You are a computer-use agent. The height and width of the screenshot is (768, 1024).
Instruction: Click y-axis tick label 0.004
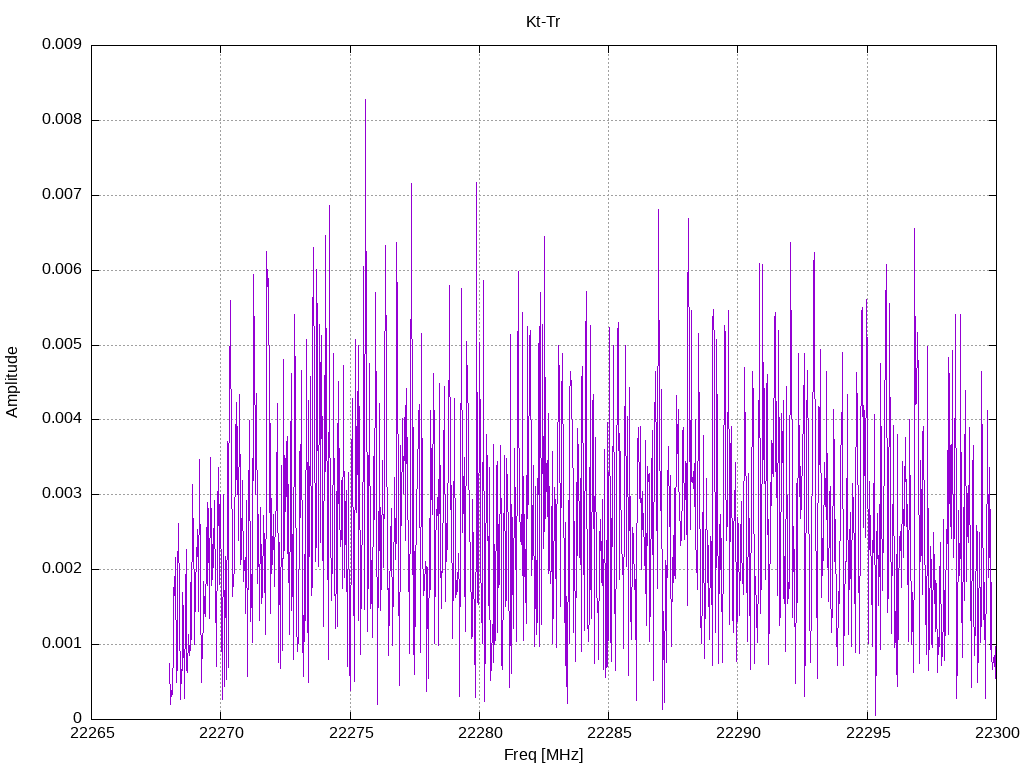pyautogui.click(x=62, y=419)
